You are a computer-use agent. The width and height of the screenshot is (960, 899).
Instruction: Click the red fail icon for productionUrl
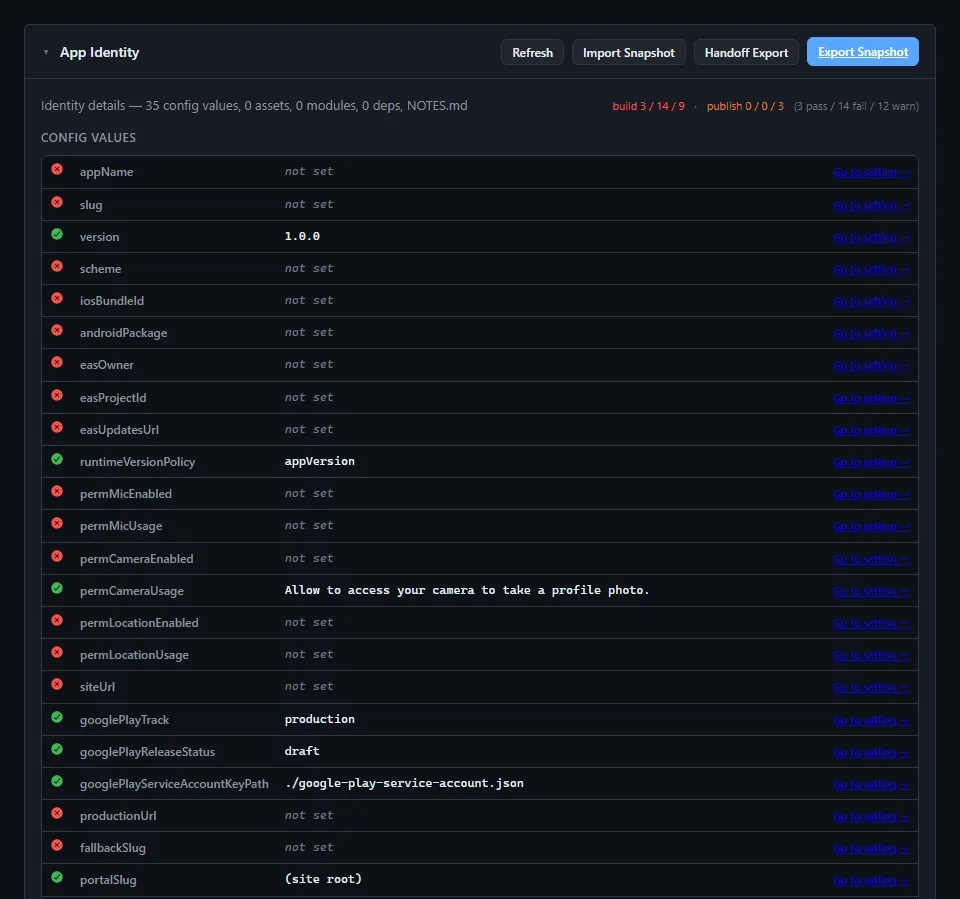(x=57, y=813)
